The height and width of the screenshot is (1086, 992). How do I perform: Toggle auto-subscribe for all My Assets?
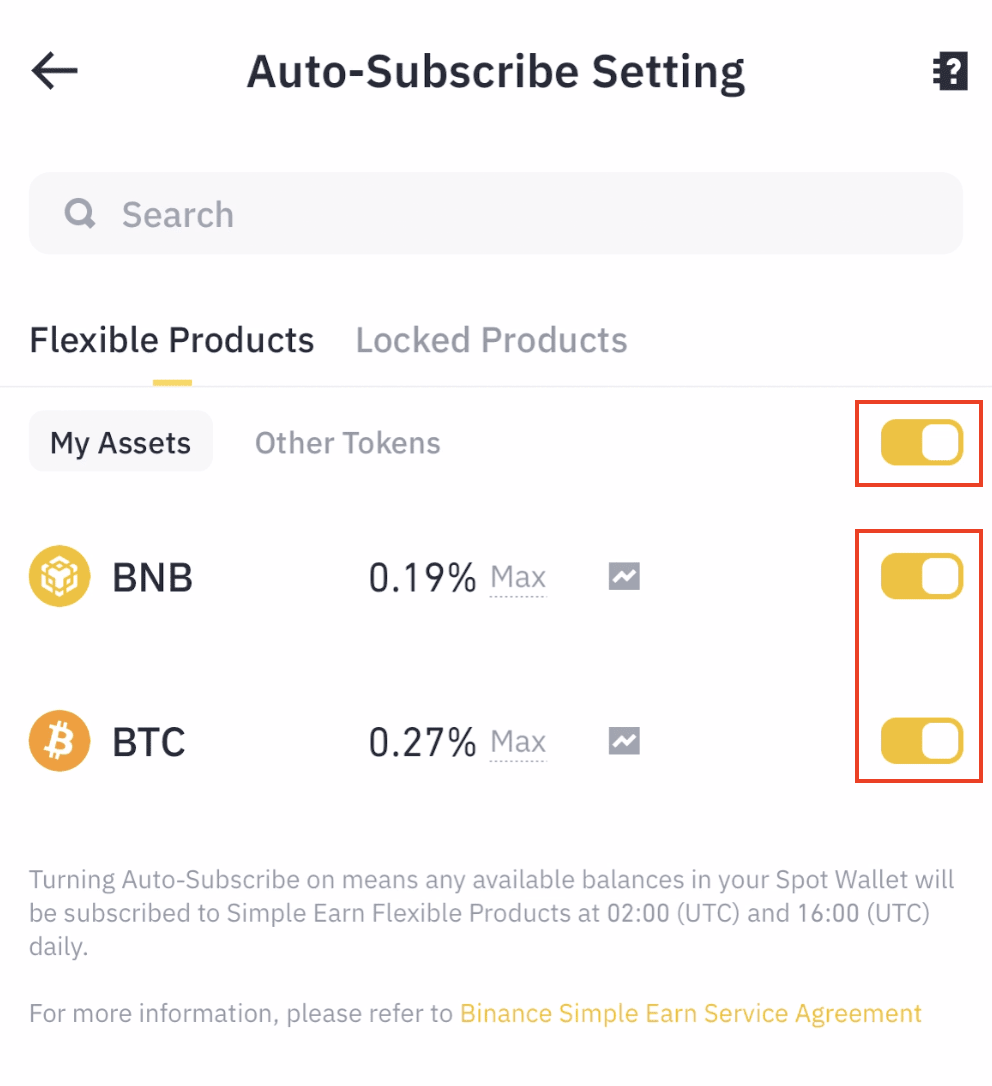click(x=921, y=443)
